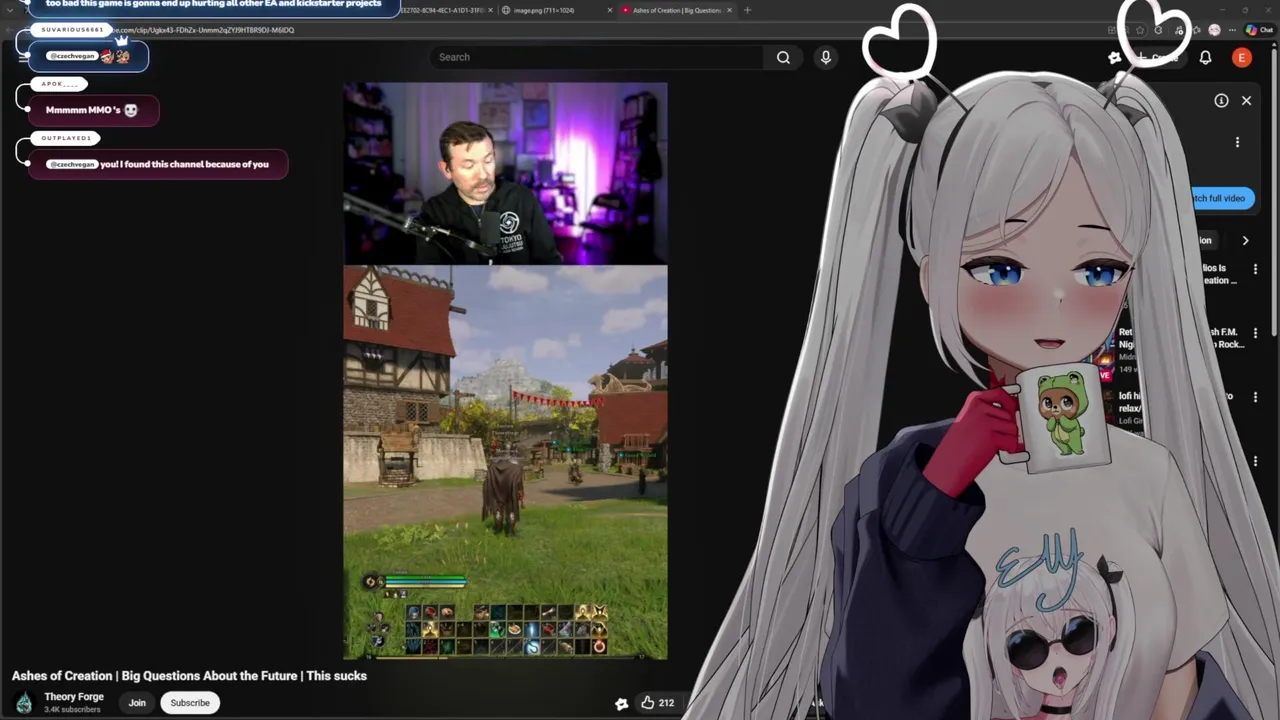Click the YouTube search magnifier button
Viewport: 1280px width, 720px height.
783,57
